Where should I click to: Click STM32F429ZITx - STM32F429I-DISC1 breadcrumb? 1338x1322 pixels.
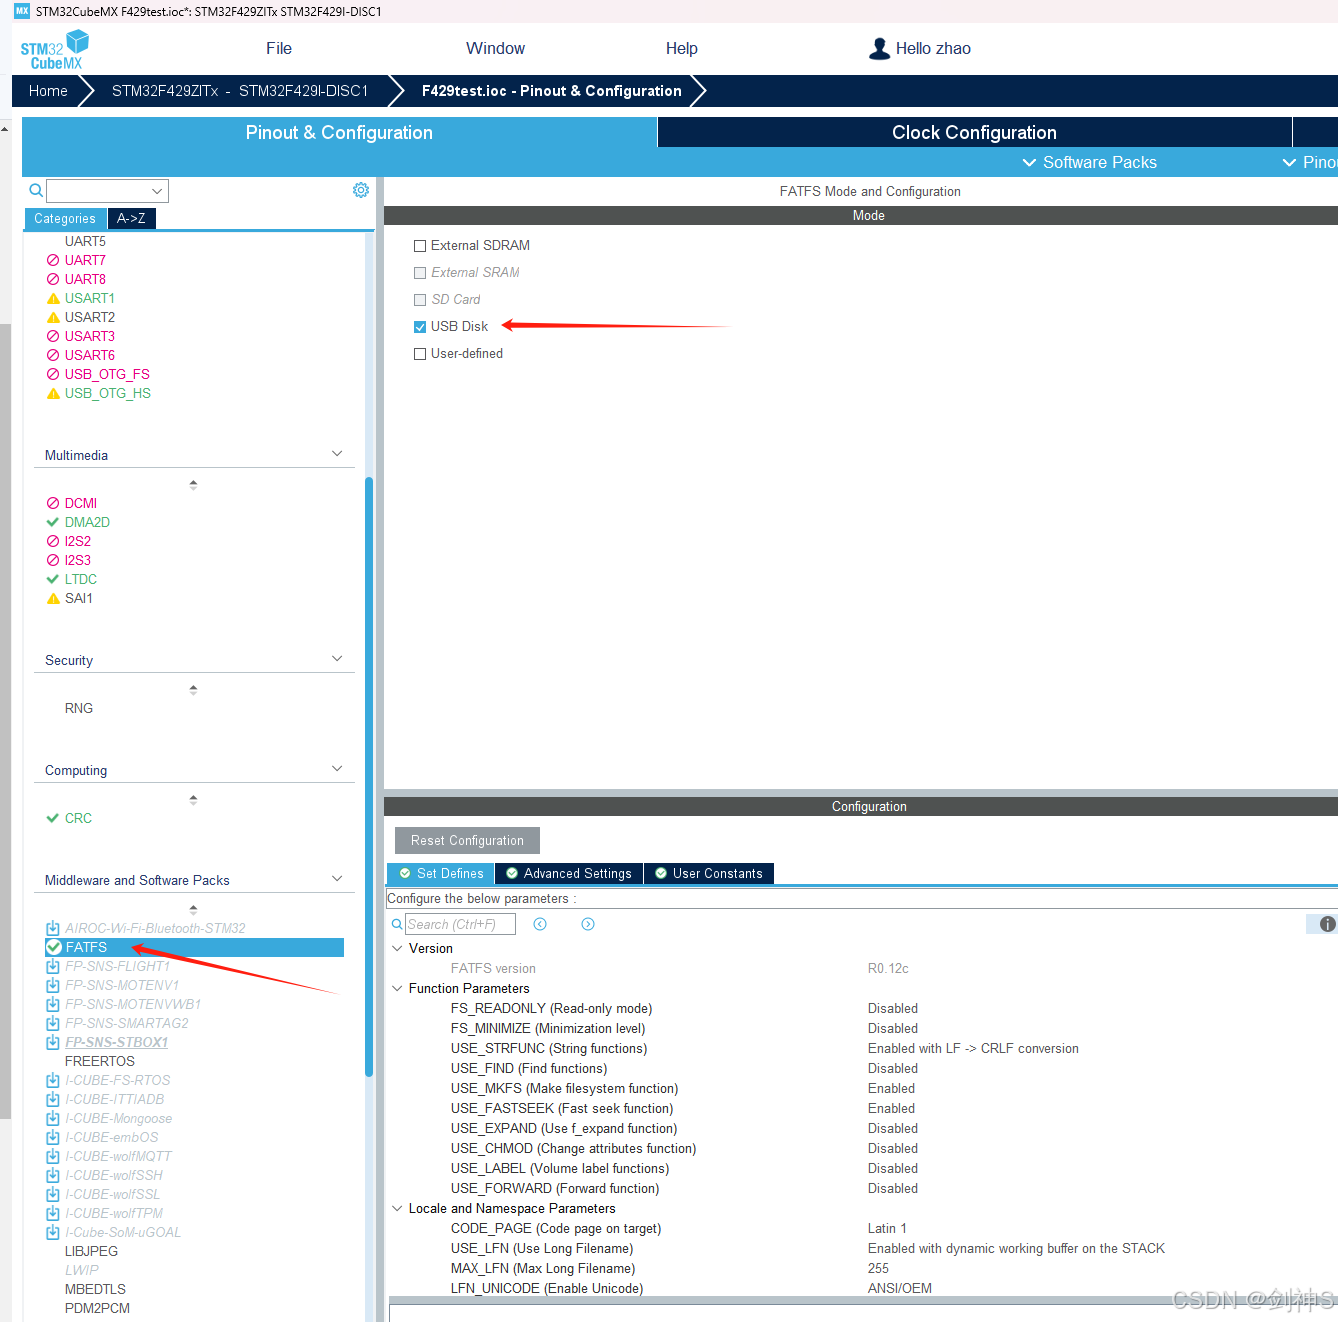240,91
